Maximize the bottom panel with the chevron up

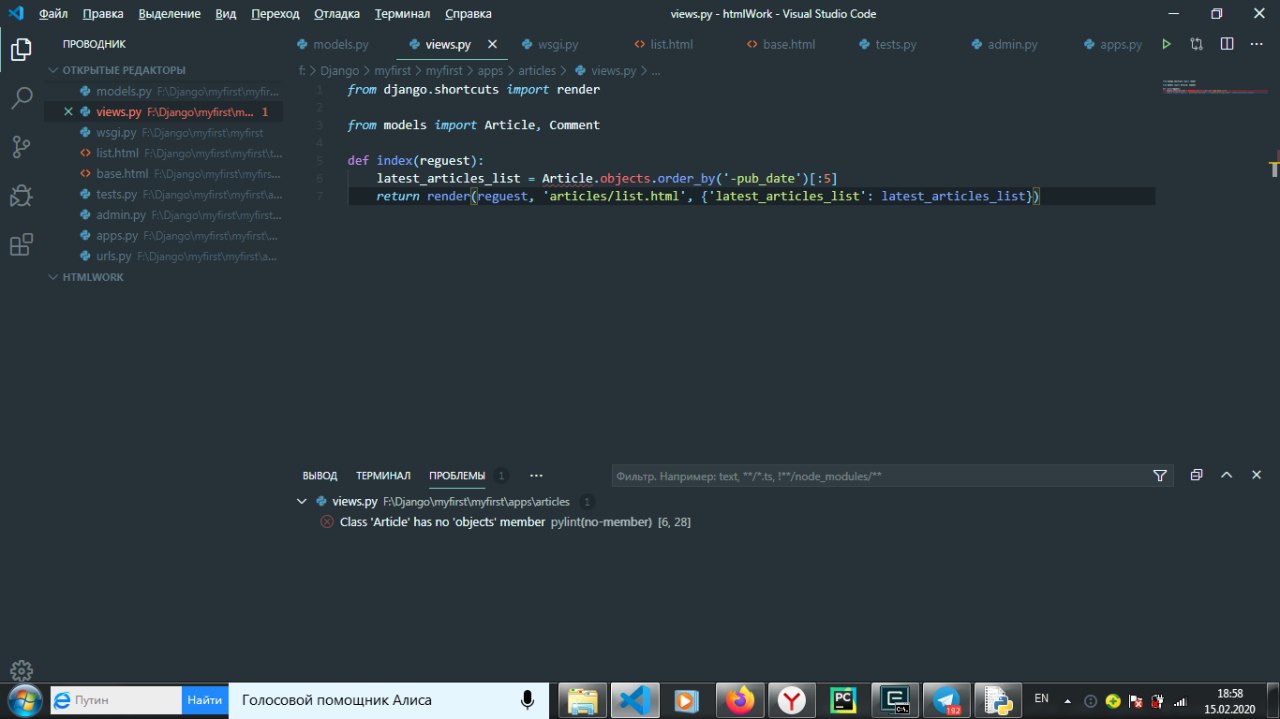[1226, 476]
